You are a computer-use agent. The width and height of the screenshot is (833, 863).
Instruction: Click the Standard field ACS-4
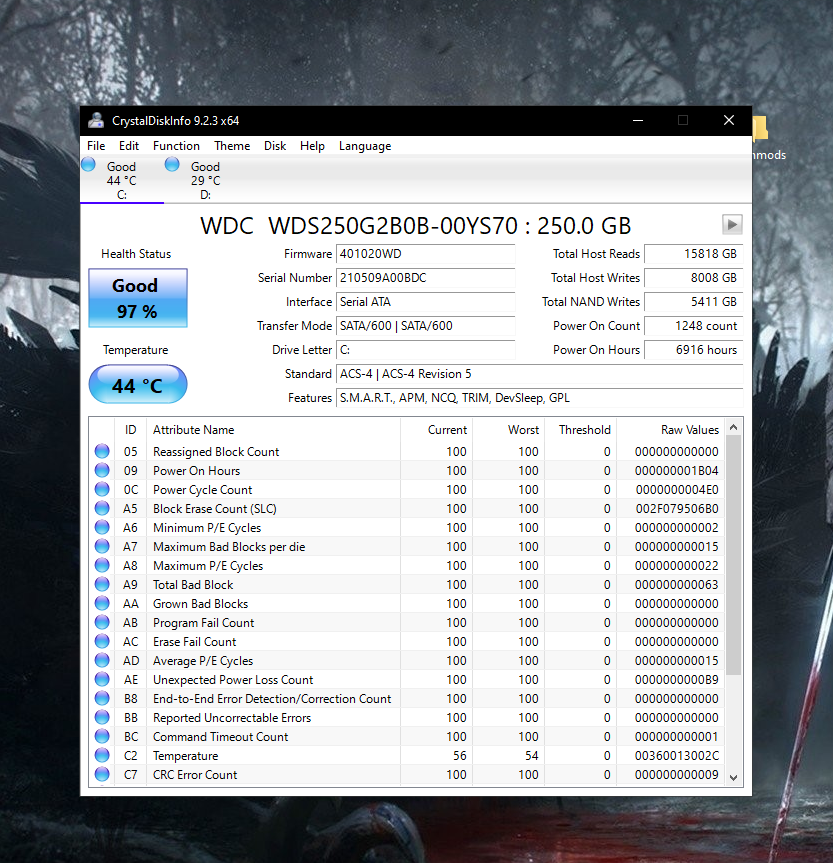[539, 374]
